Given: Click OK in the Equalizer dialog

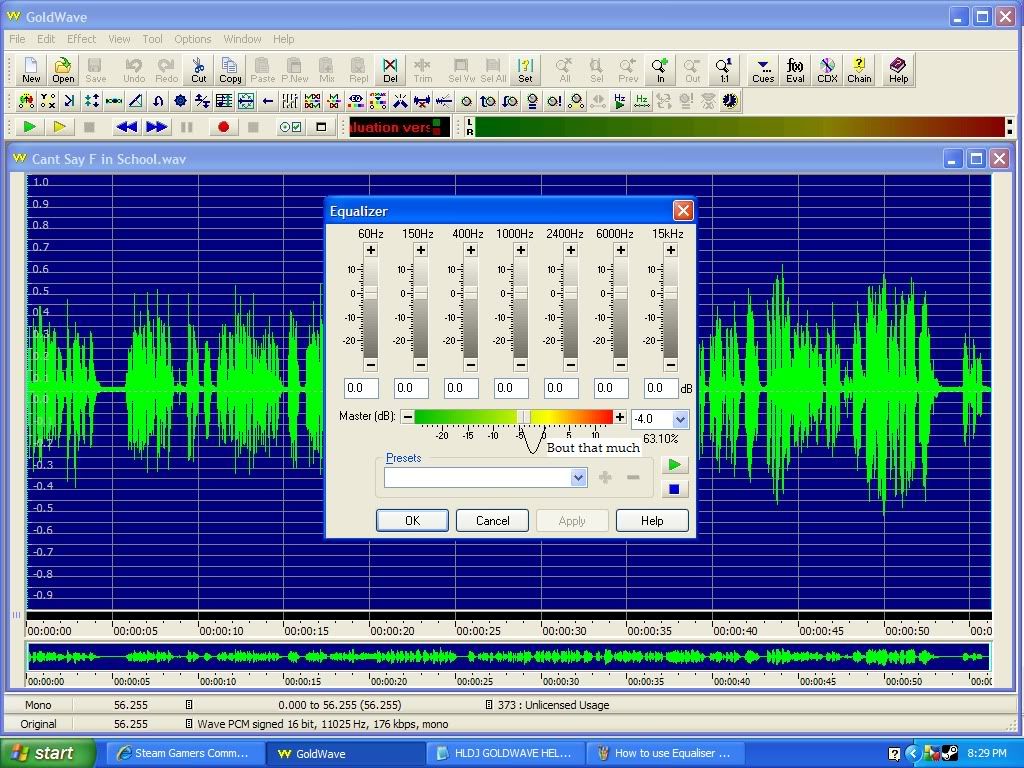Looking at the screenshot, I should [412, 521].
